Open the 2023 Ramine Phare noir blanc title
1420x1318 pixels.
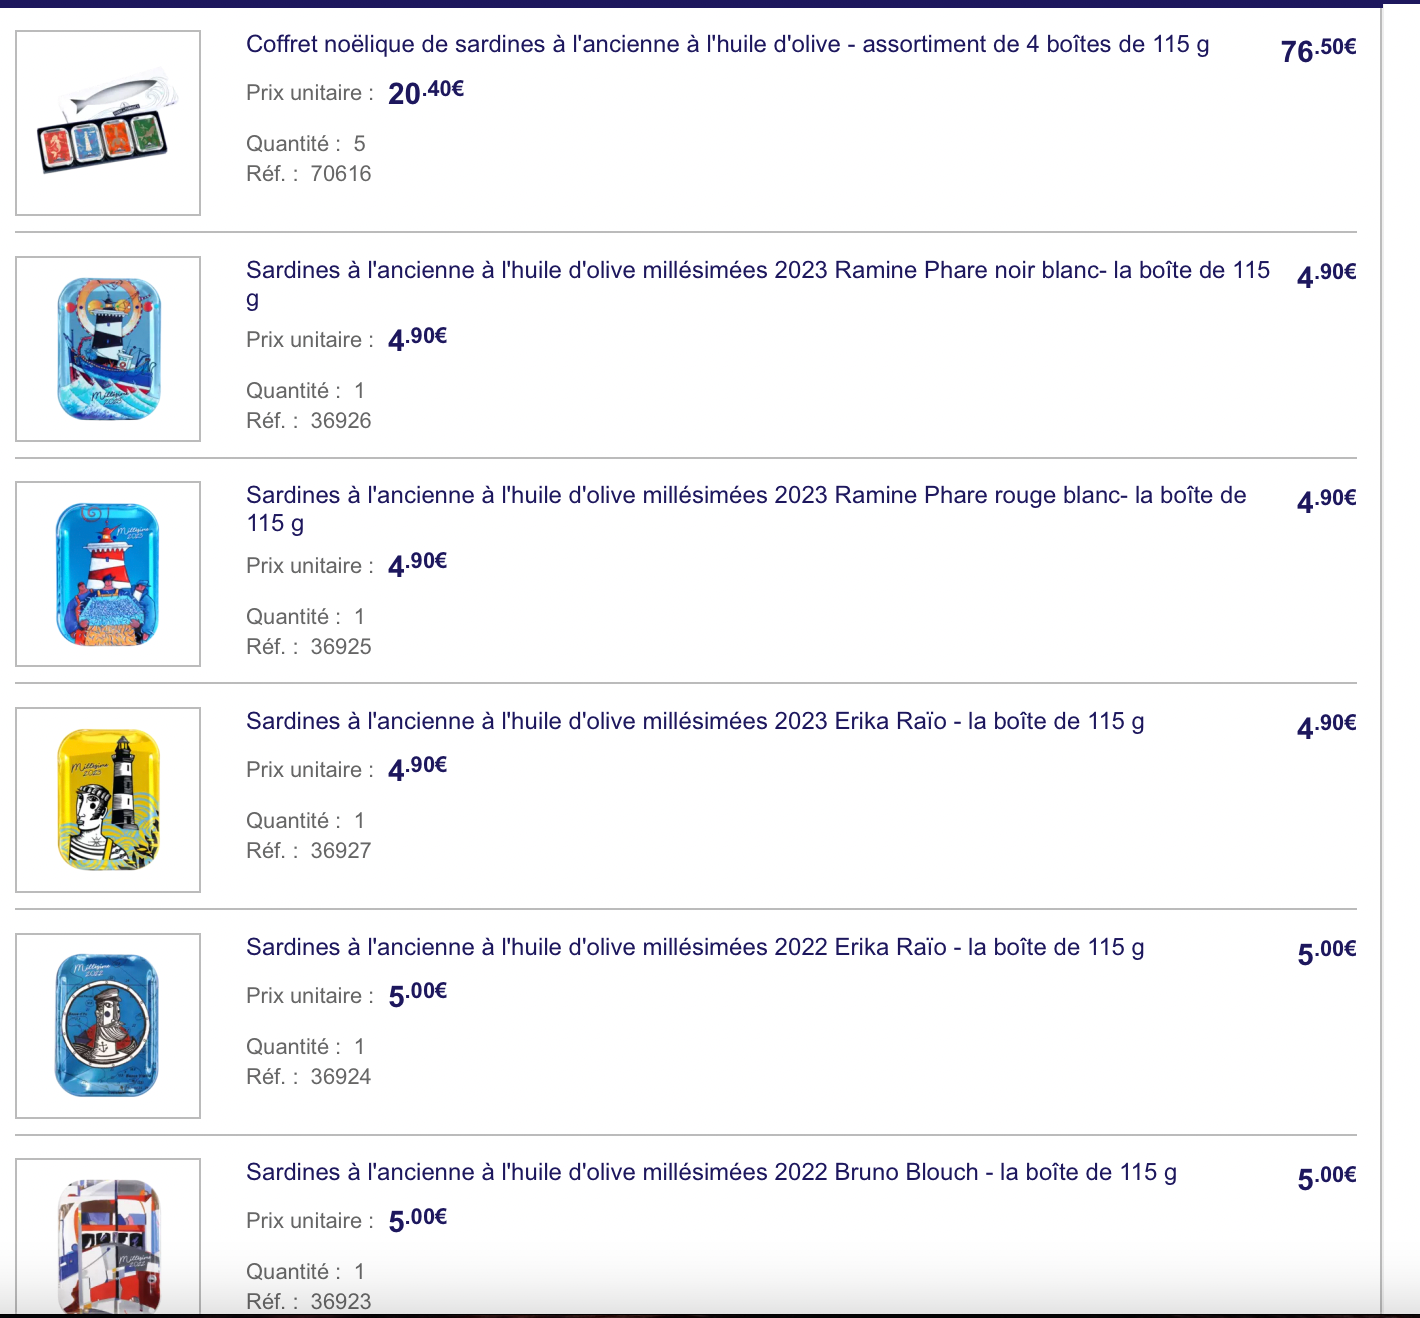[757, 271]
